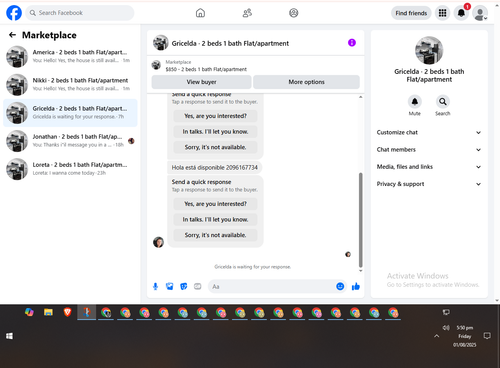500x368 pixels.
Task: Open the Facebook menu grid icon
Action: pos(442,13)
